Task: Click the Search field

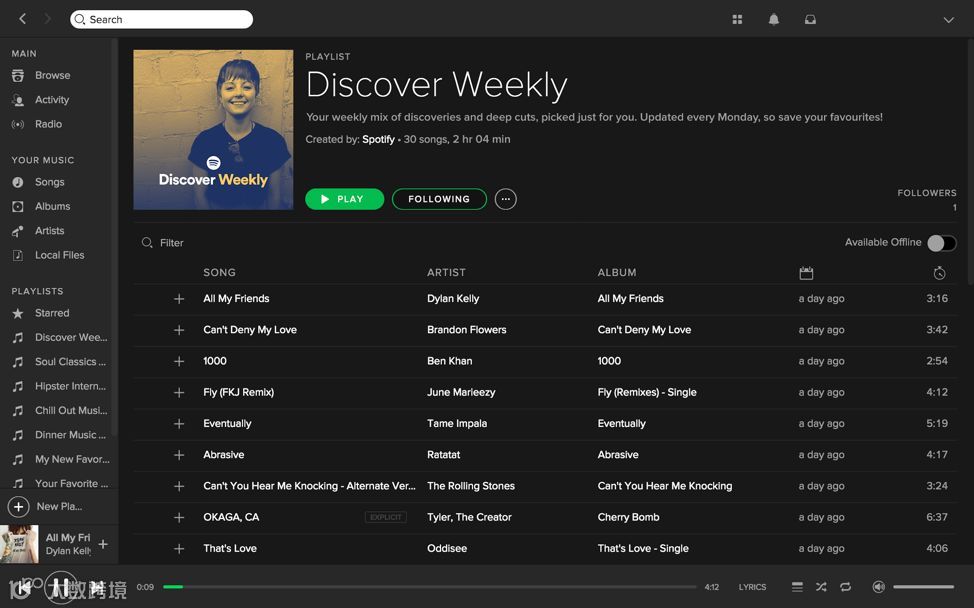Action: click(162, 19)
